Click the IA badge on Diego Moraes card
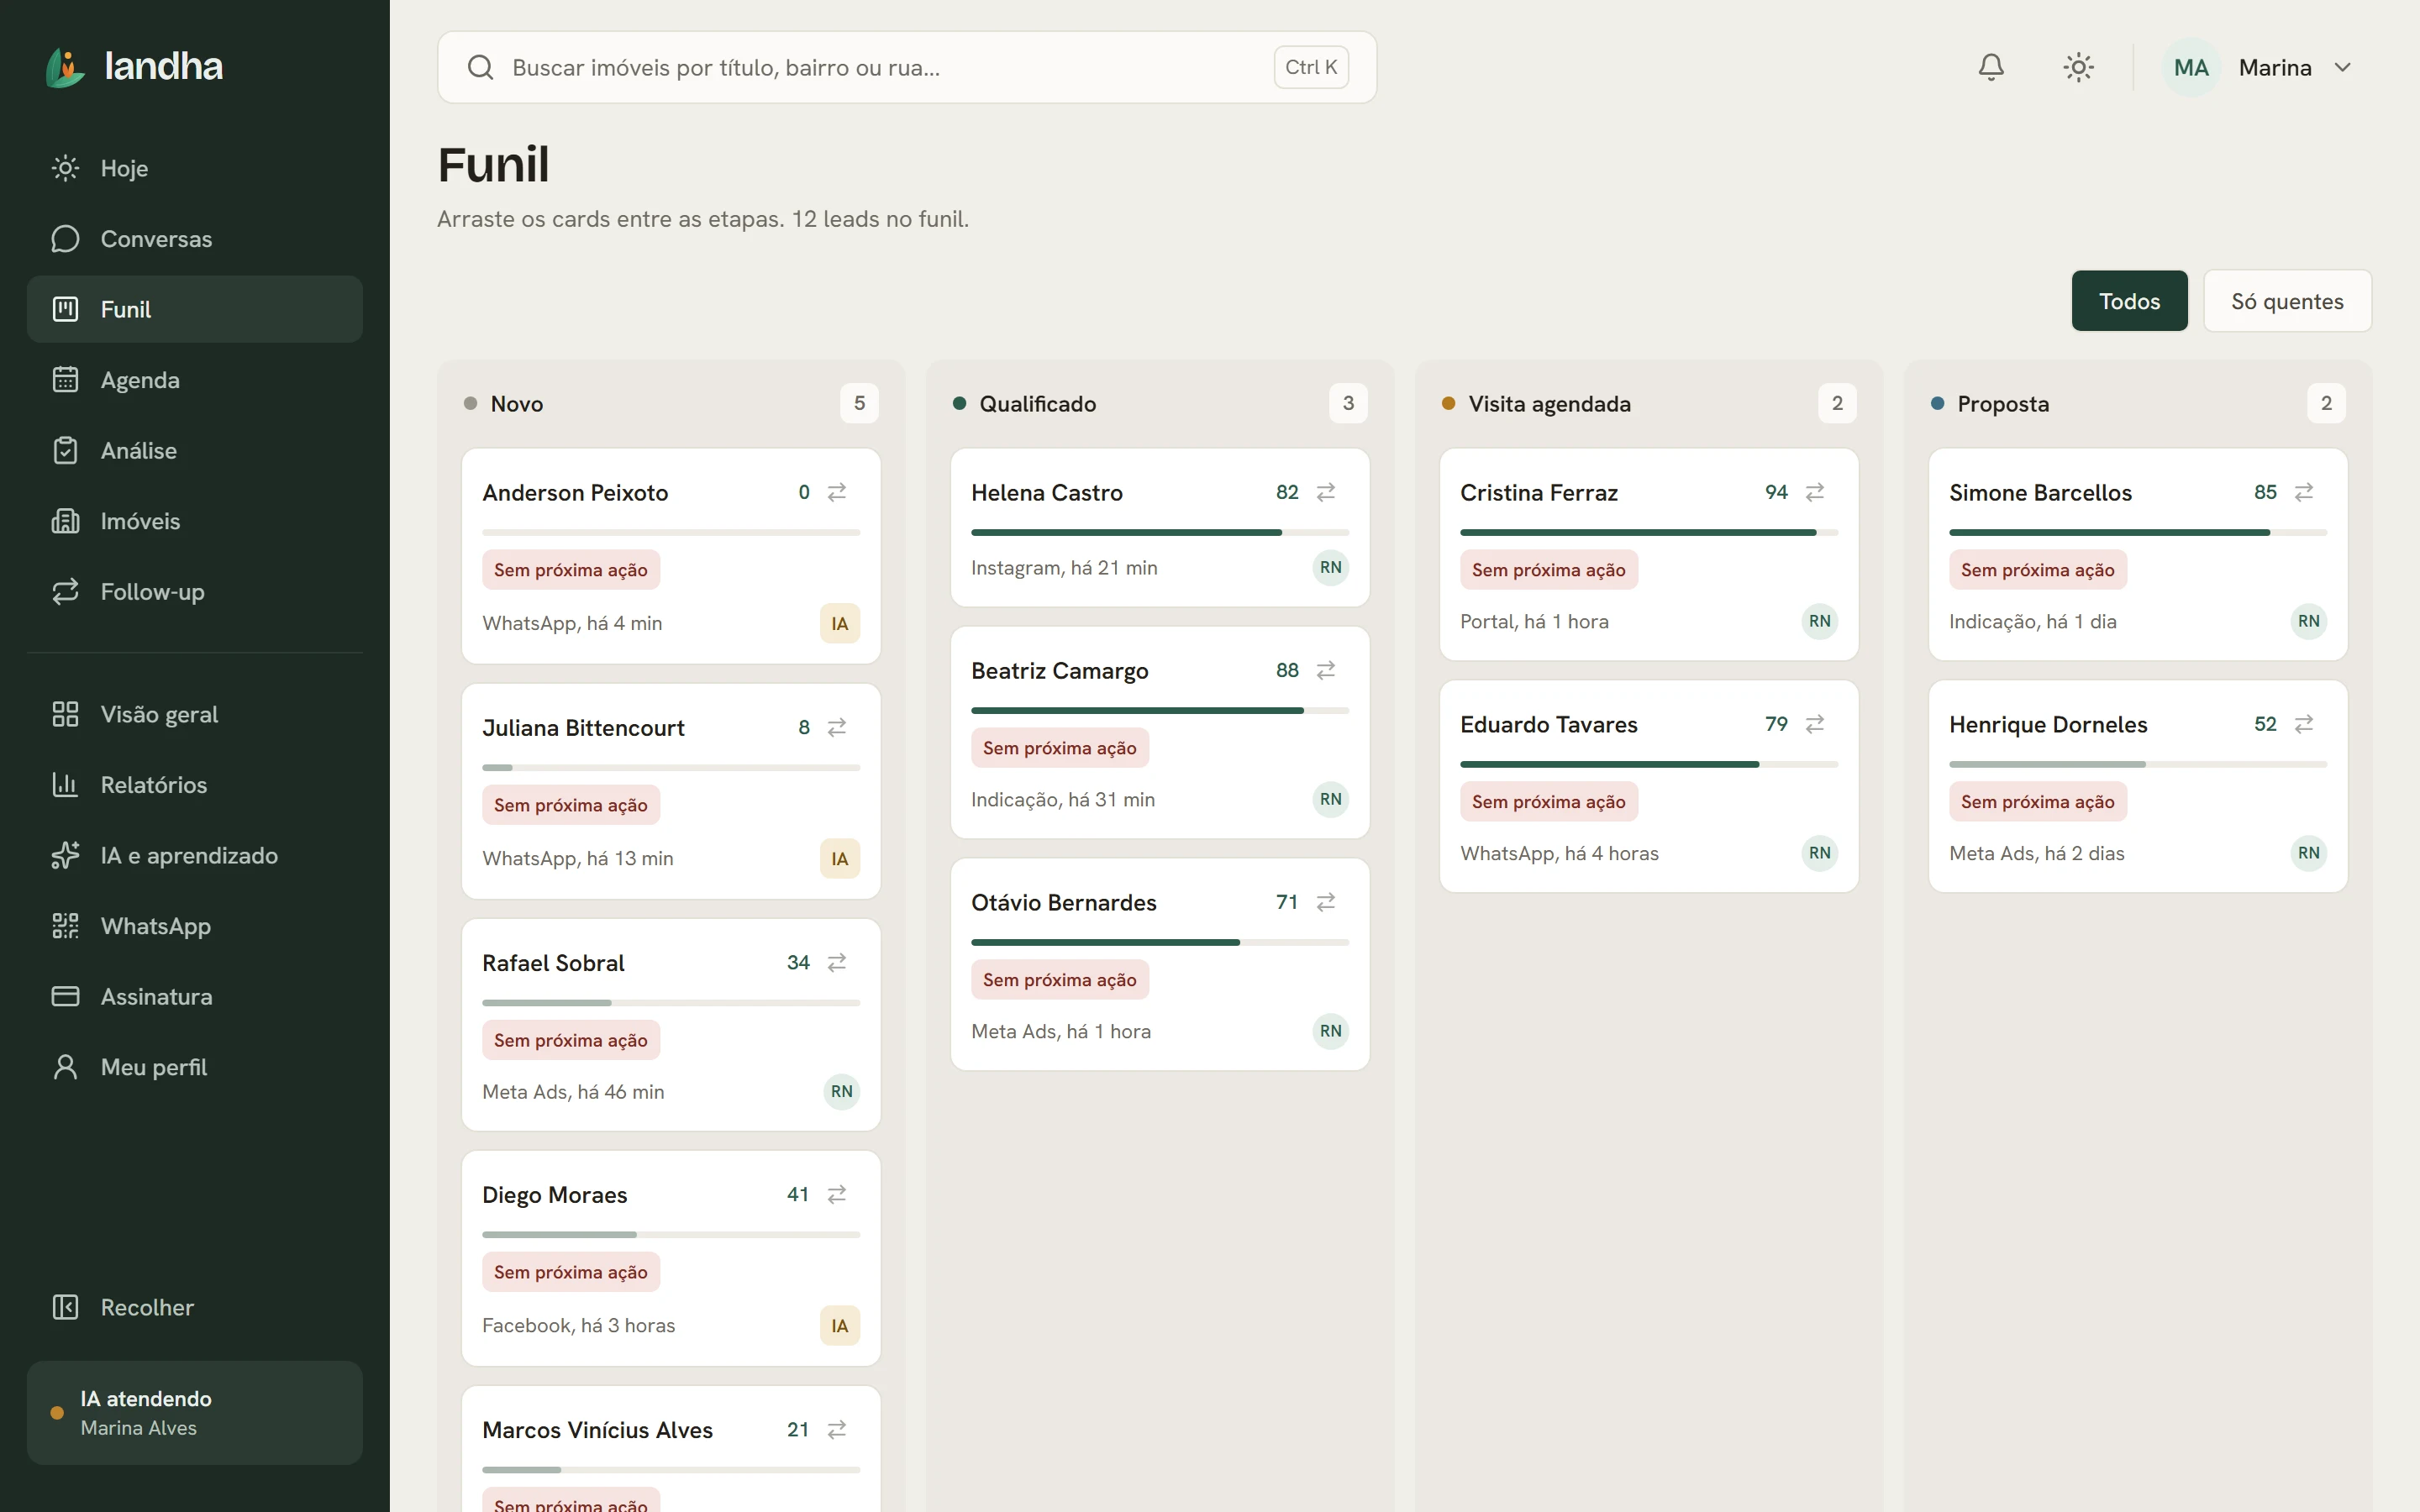 [x=840, y=1325]
